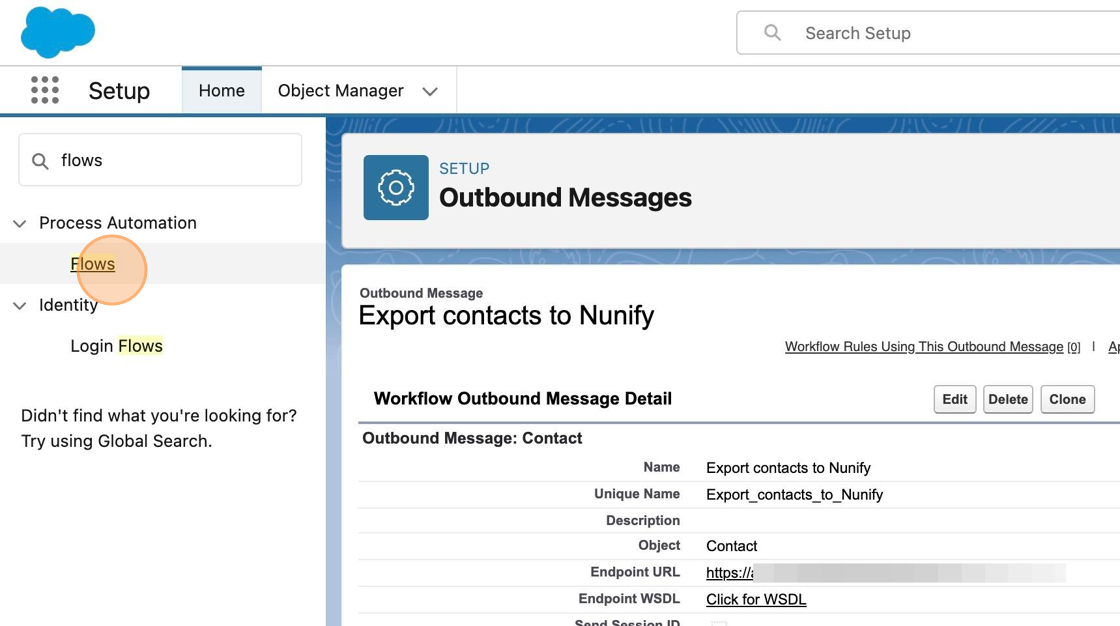Open the Click for WSDL link
Image resolution: width=1120 pixels, height=626 pixels.
coord(756,600)
